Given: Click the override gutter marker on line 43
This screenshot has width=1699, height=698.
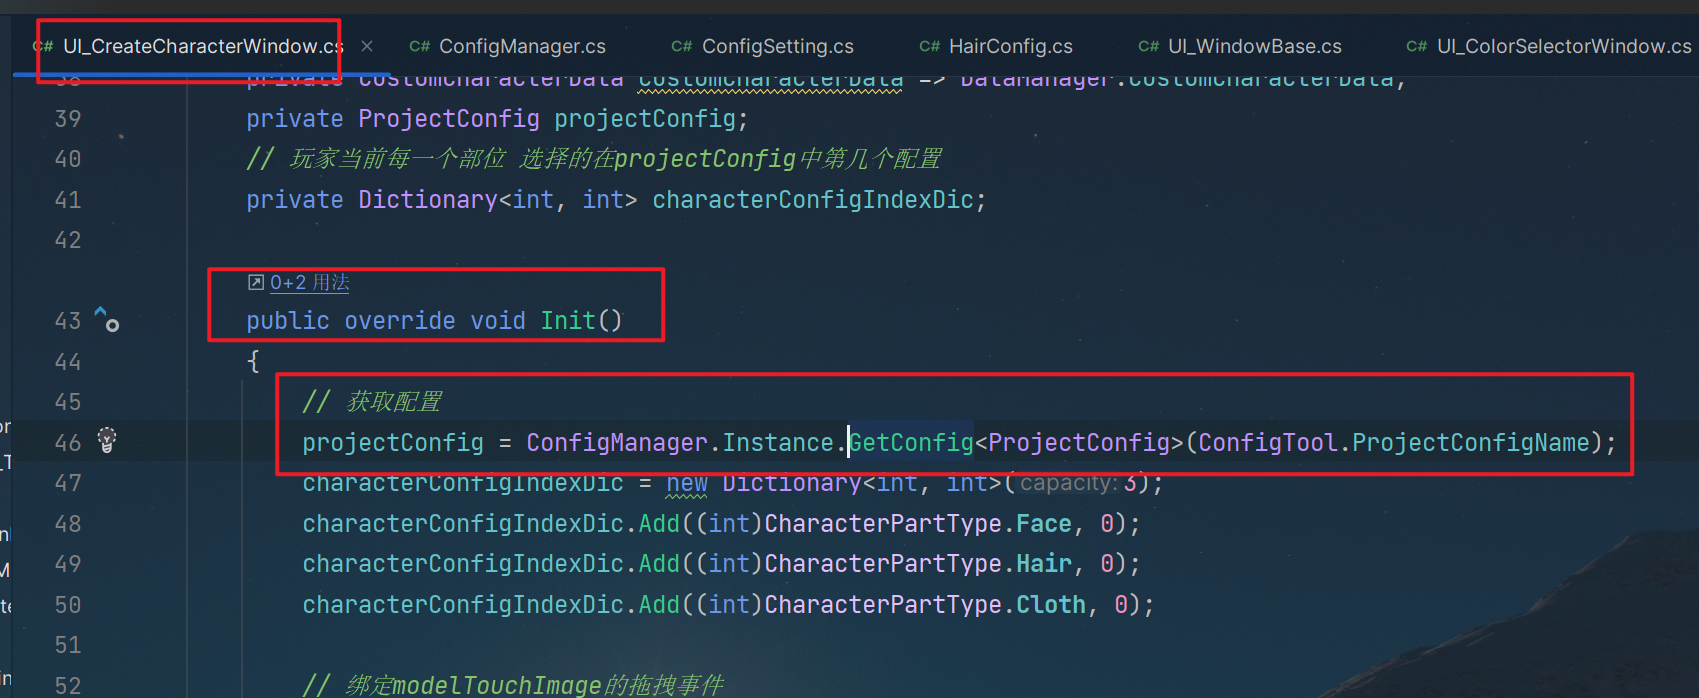Looking at the screenshot, I should tap(106, 319).
